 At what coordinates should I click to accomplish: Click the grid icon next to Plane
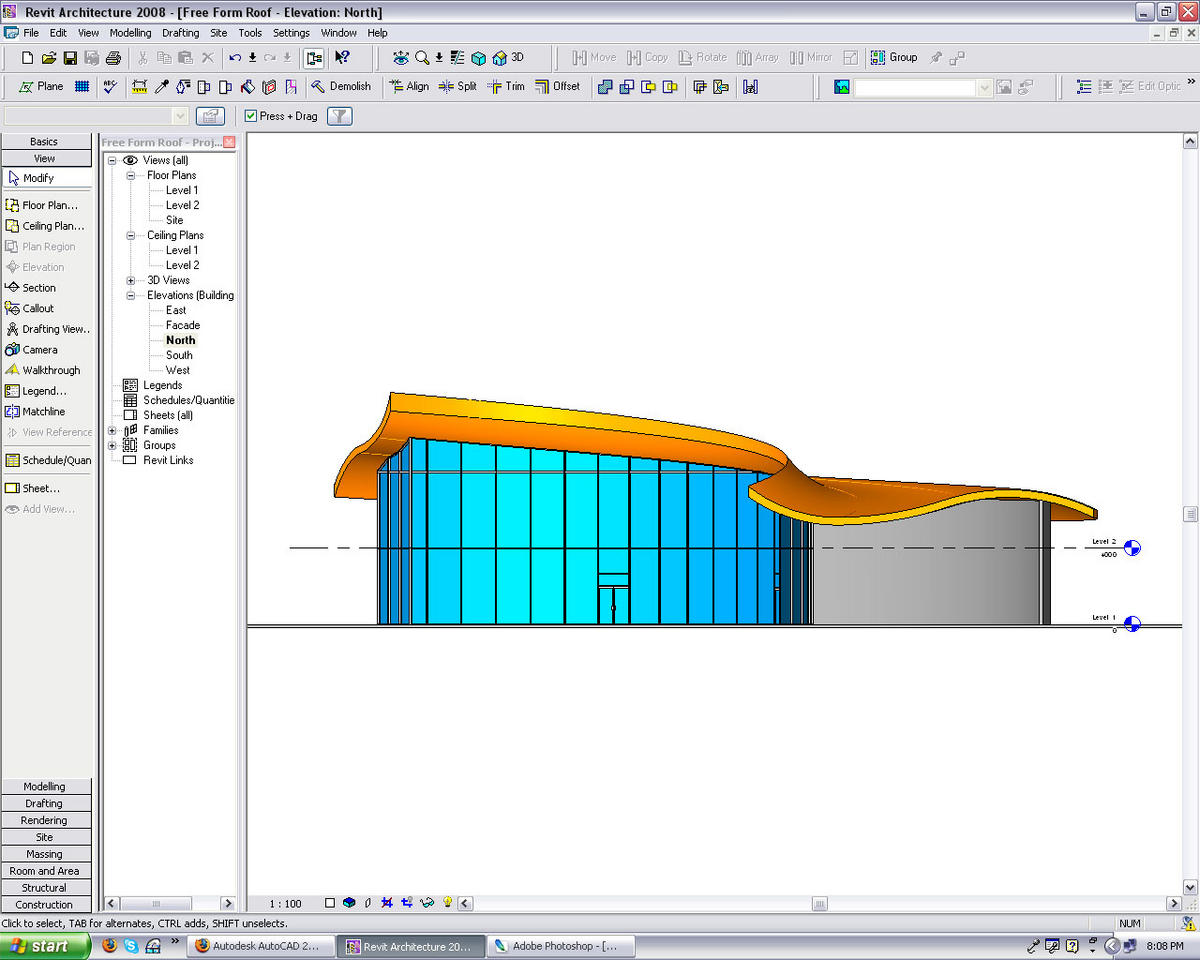(x=82, y=87)
